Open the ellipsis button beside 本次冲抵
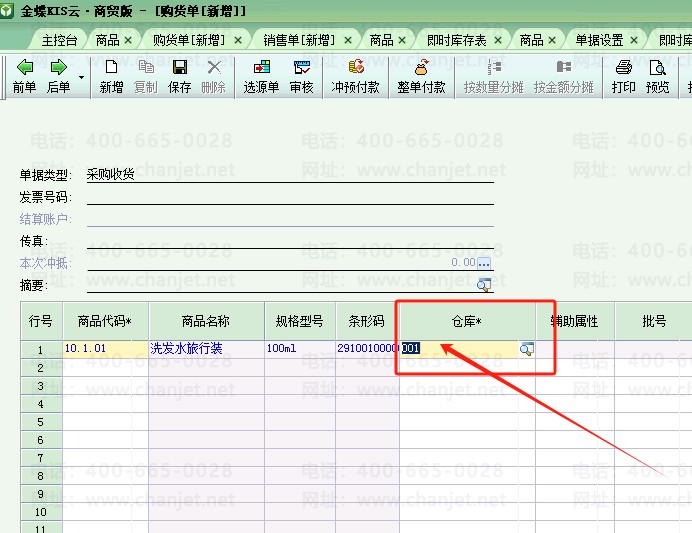The width and height of the screenshot is (692, 533). (x=484, y=263)
